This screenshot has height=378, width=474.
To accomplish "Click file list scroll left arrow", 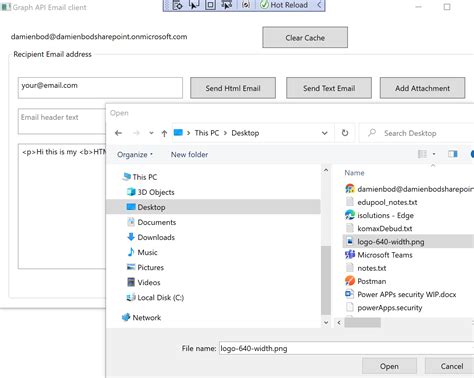I will tap(339, 323).
